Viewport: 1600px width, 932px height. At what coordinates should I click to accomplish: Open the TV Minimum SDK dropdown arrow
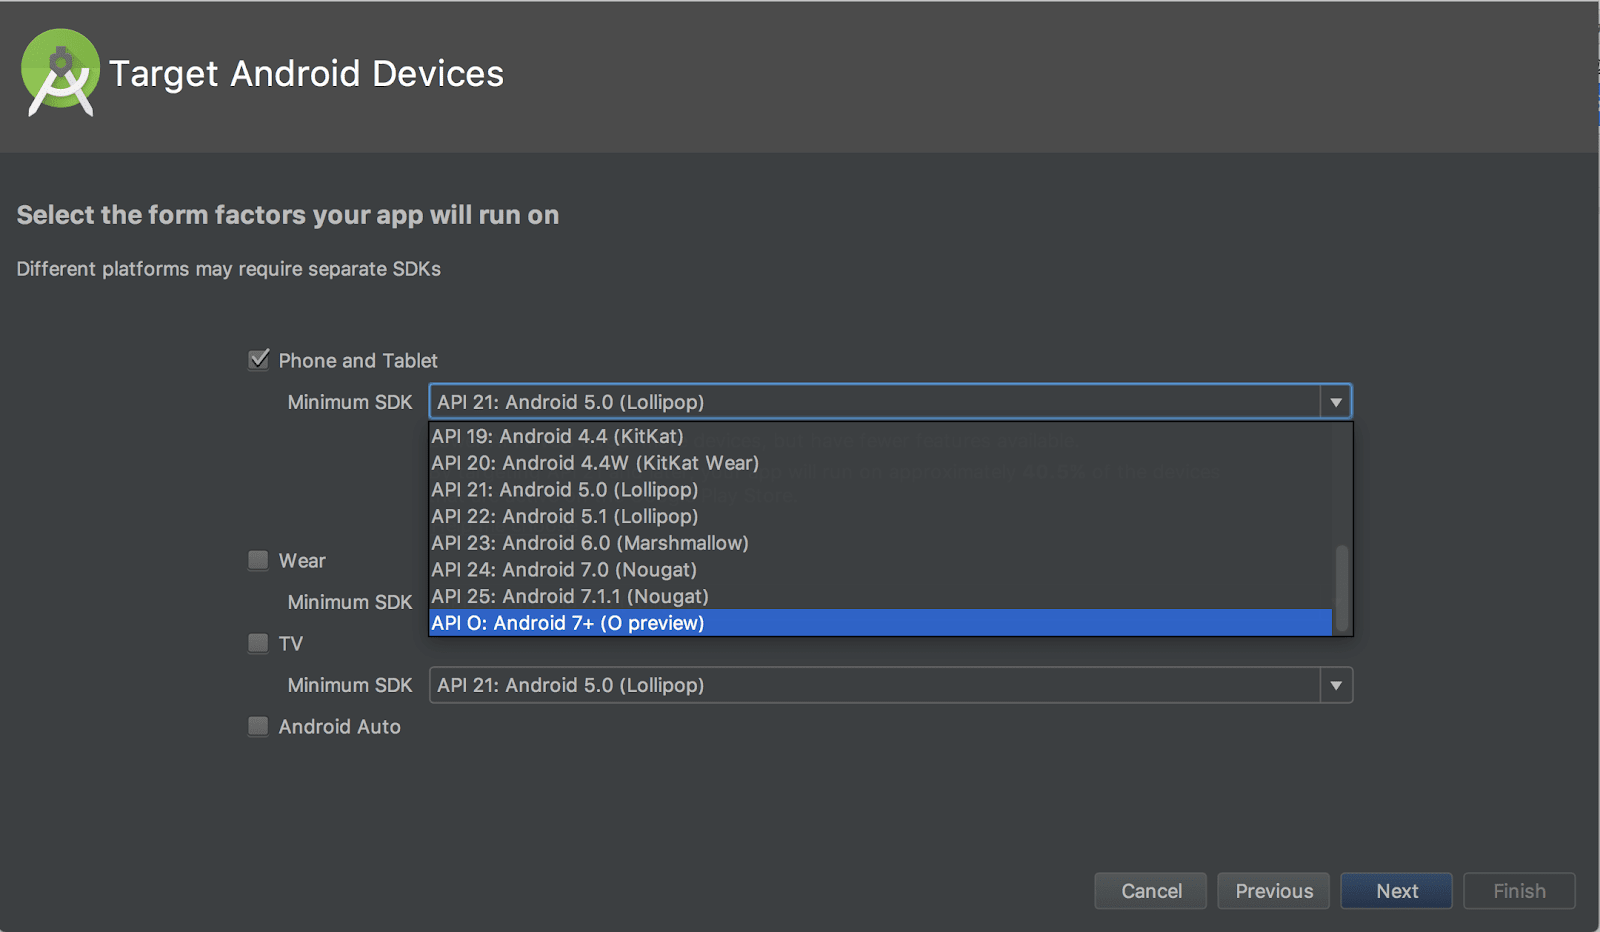1336,685
